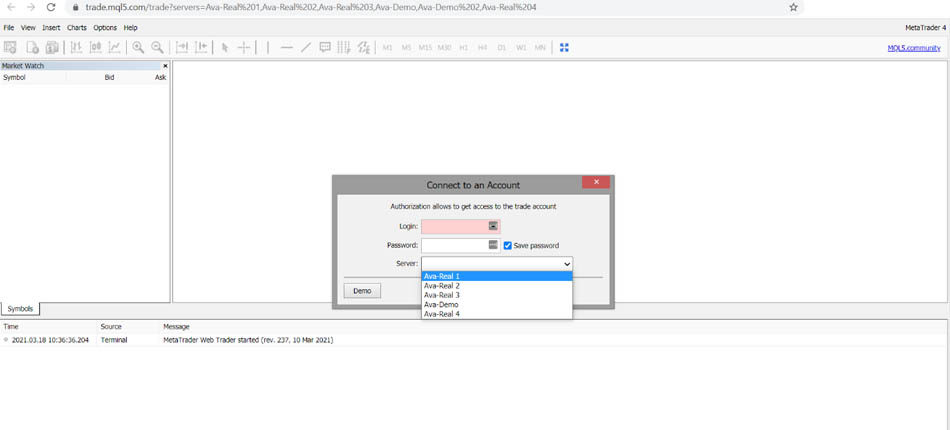Set timeframe to M30
The width and height of the screenshot is (950, 430).
click(x=445, y=47)
